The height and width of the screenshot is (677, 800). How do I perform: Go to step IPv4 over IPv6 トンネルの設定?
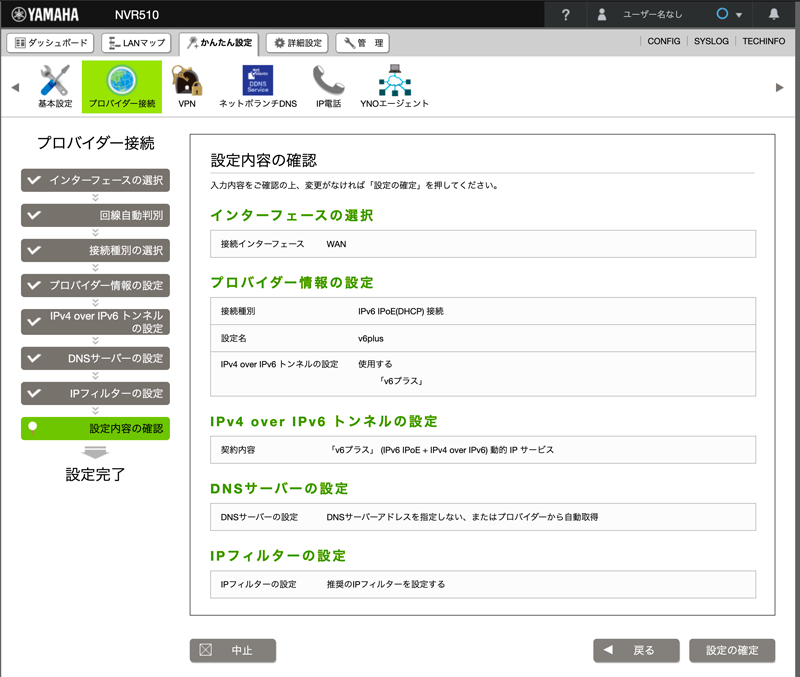95,322
